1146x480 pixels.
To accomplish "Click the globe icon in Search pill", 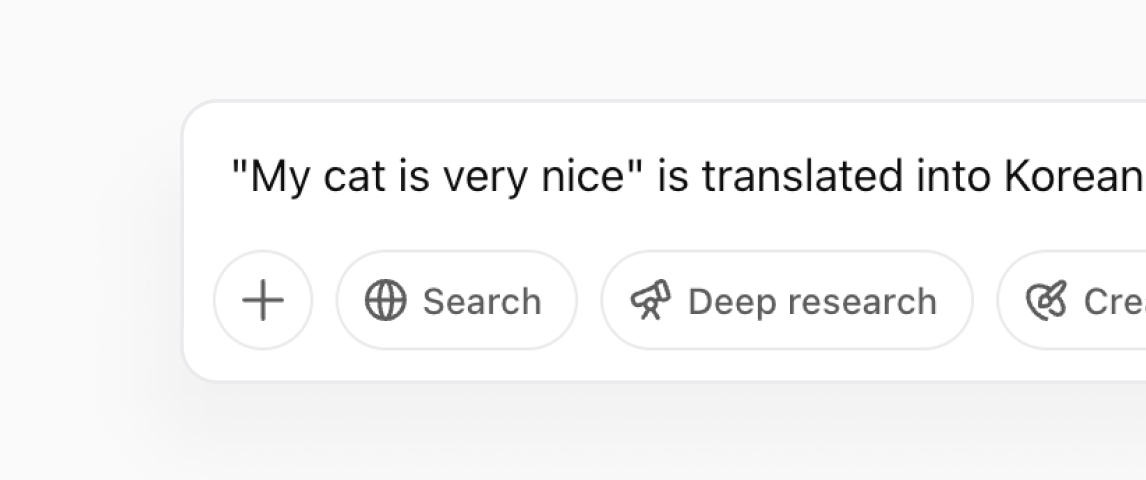I will point(385,300).
